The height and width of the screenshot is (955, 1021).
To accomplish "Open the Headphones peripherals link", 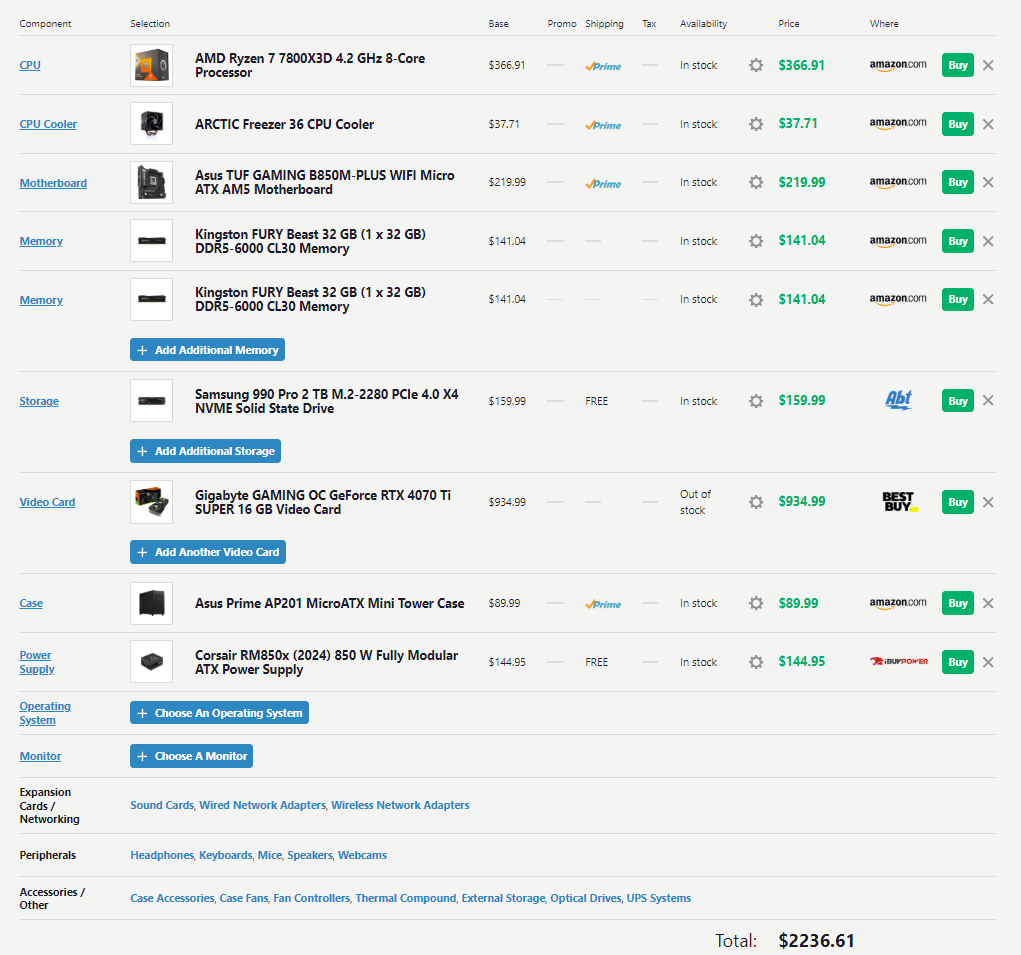I will tap(162, 855).
